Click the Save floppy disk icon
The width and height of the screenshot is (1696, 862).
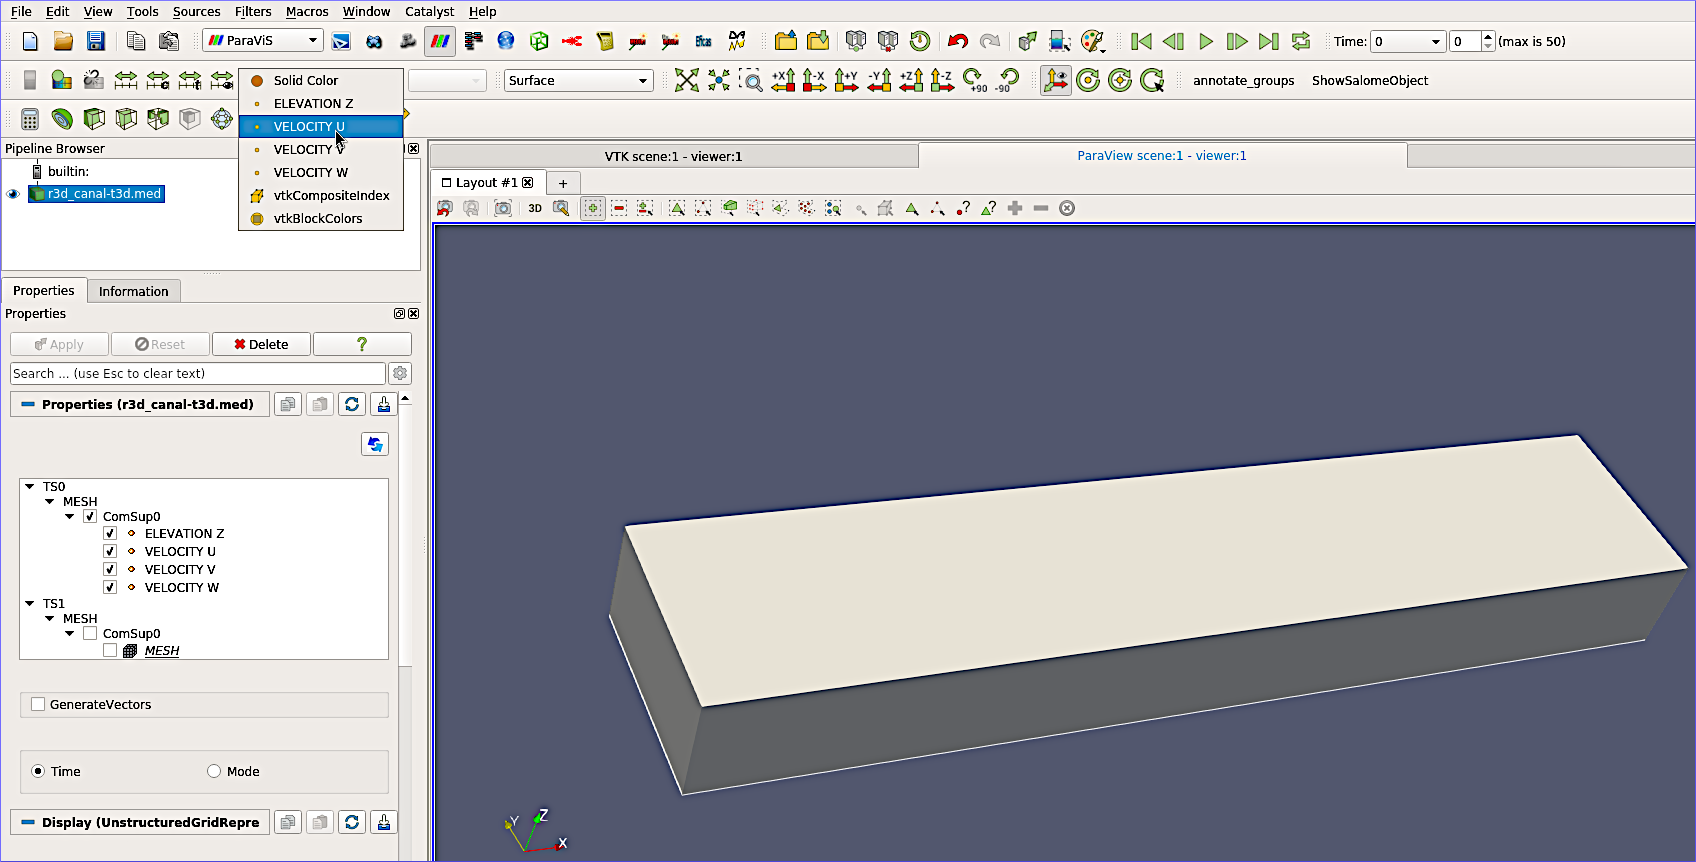[95, 41]
